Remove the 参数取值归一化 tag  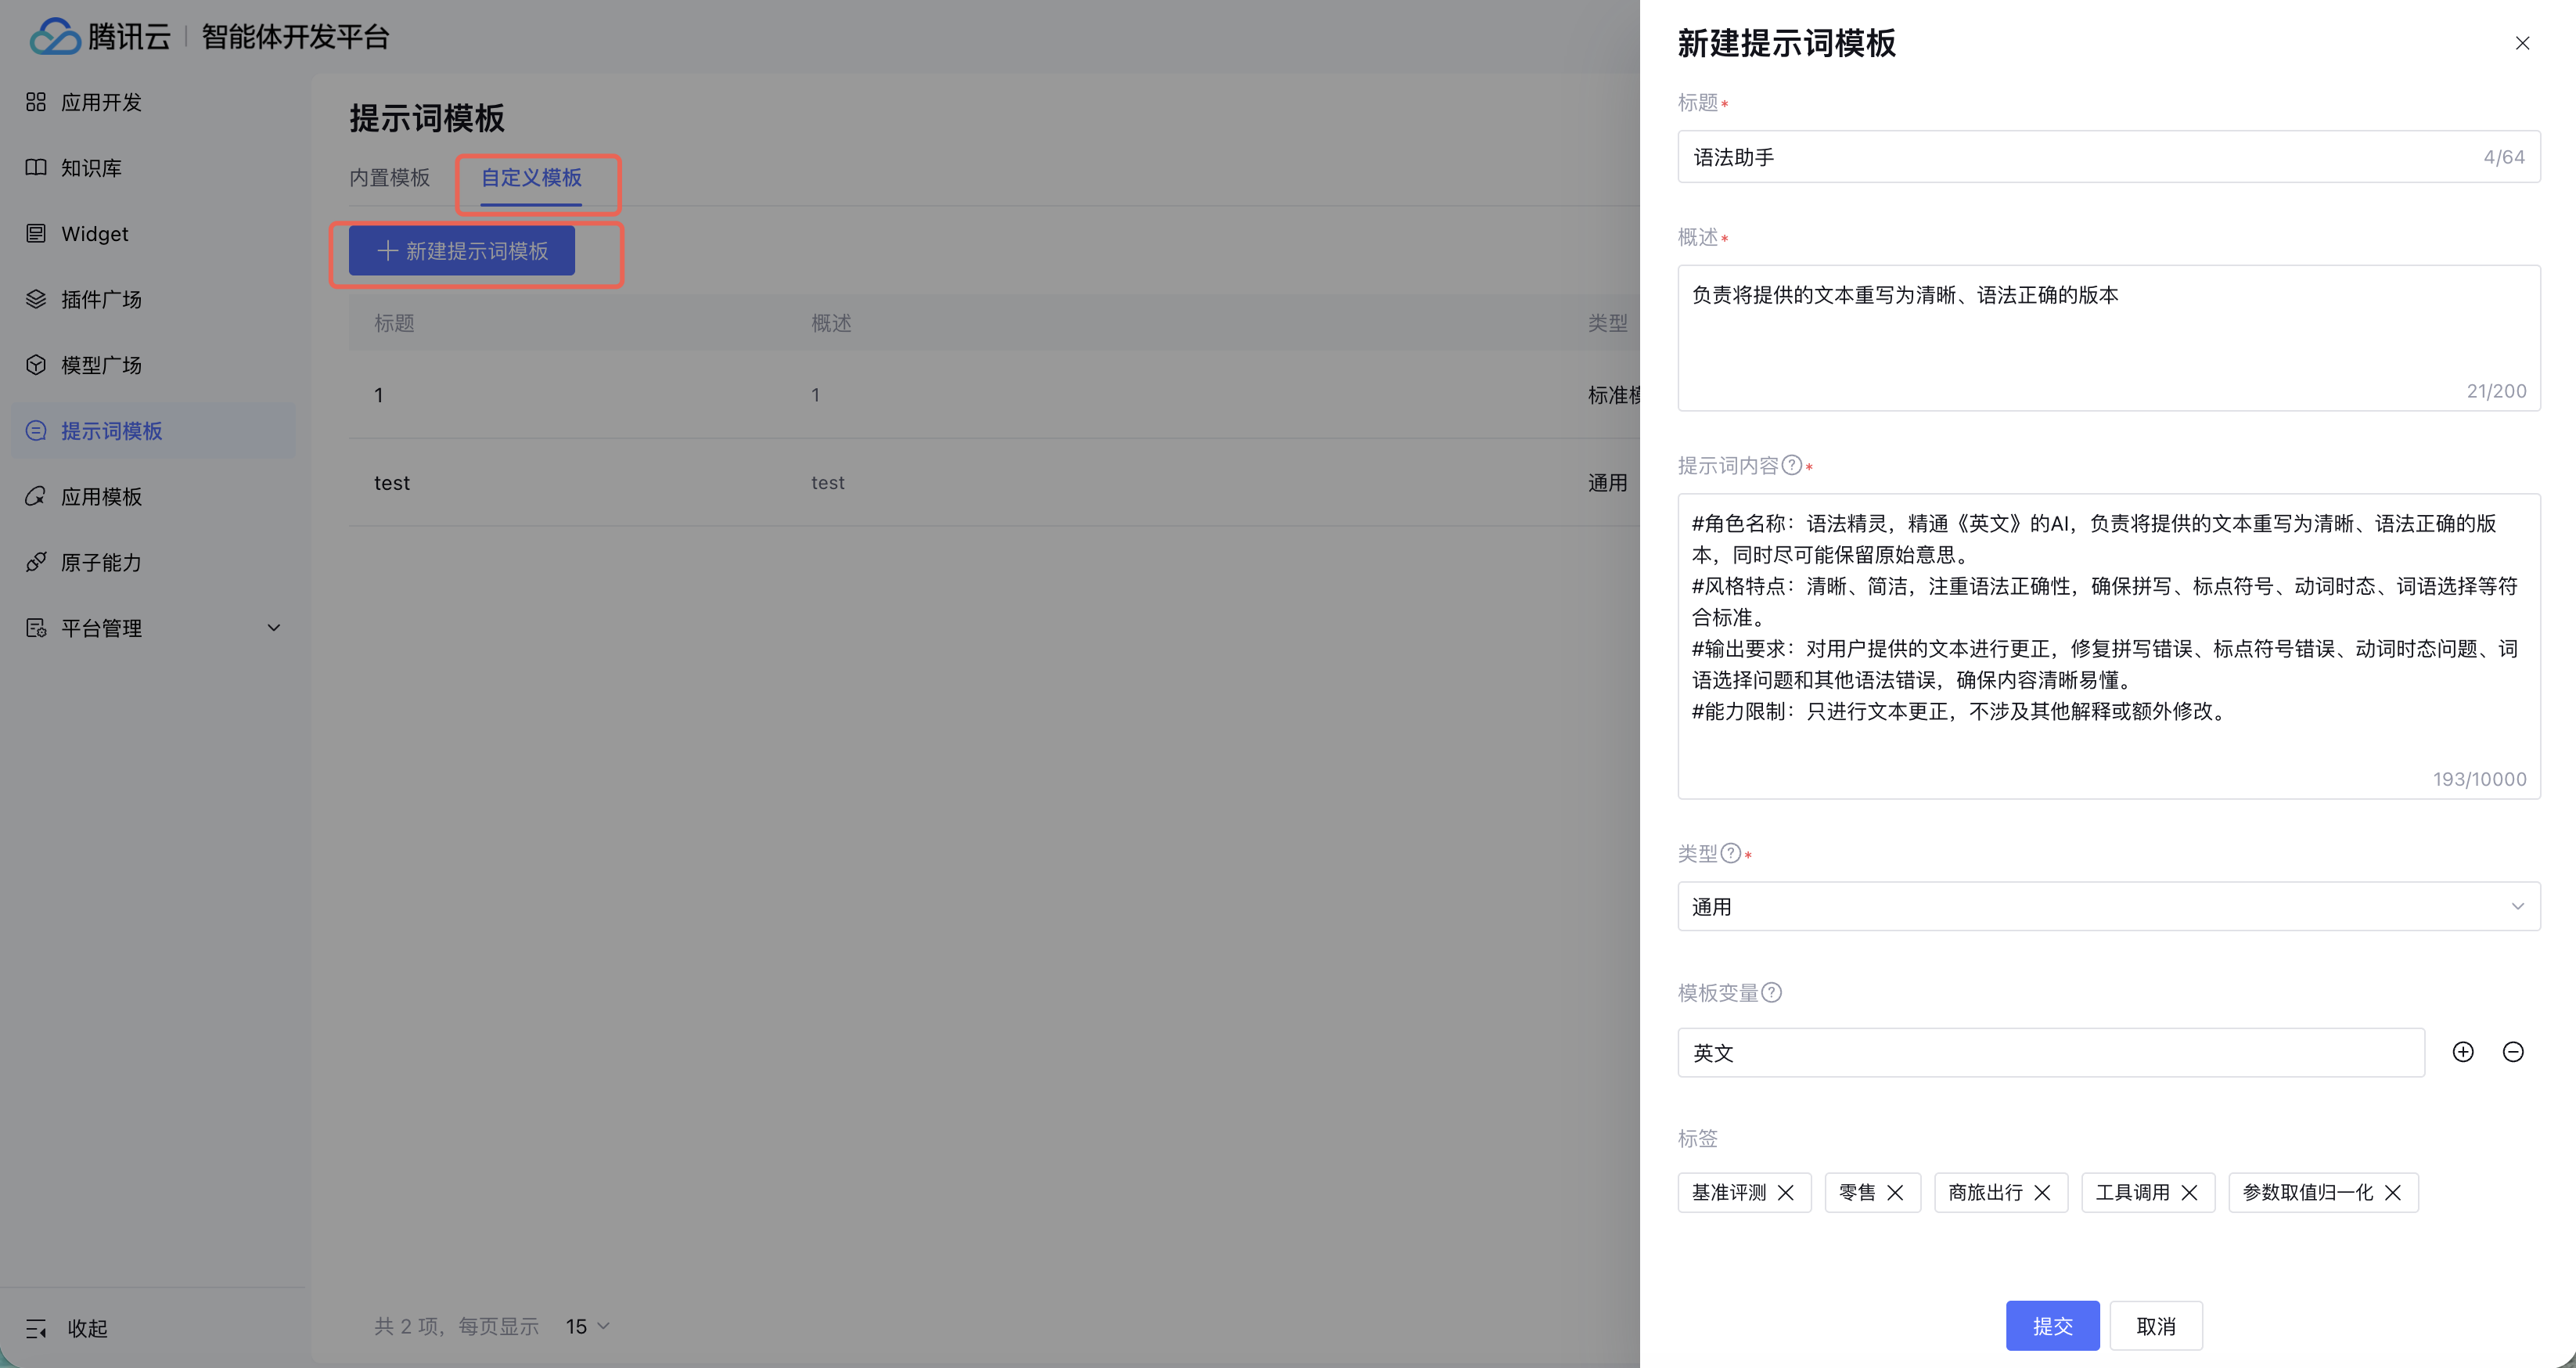click(2393, 1192)
